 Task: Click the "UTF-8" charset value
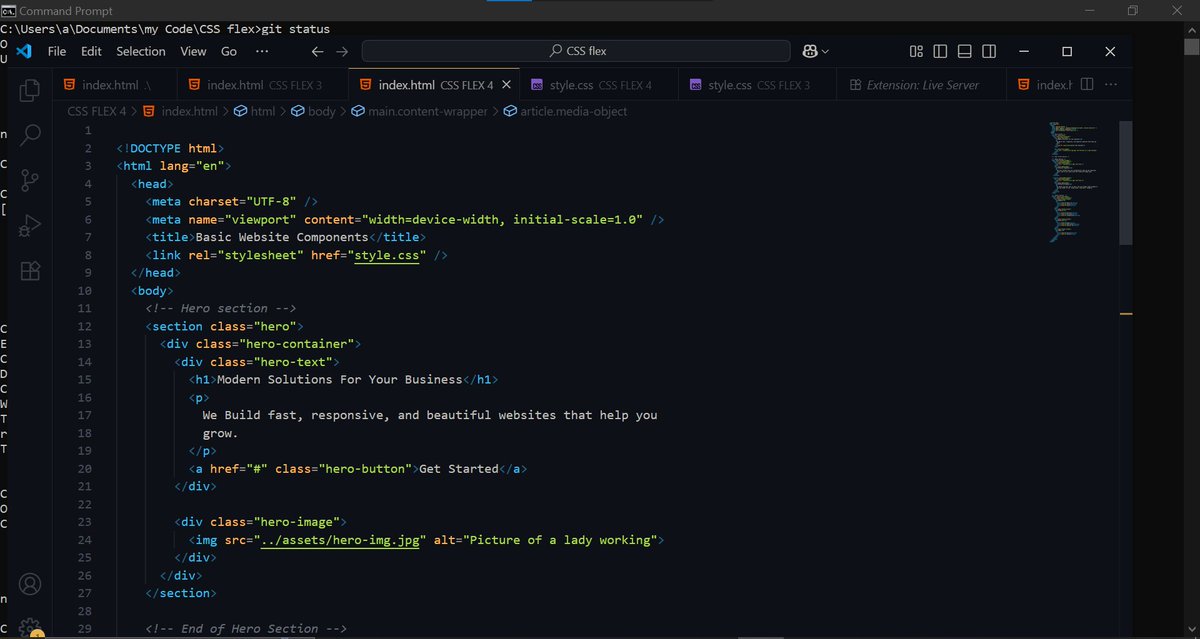click(271, 201)
